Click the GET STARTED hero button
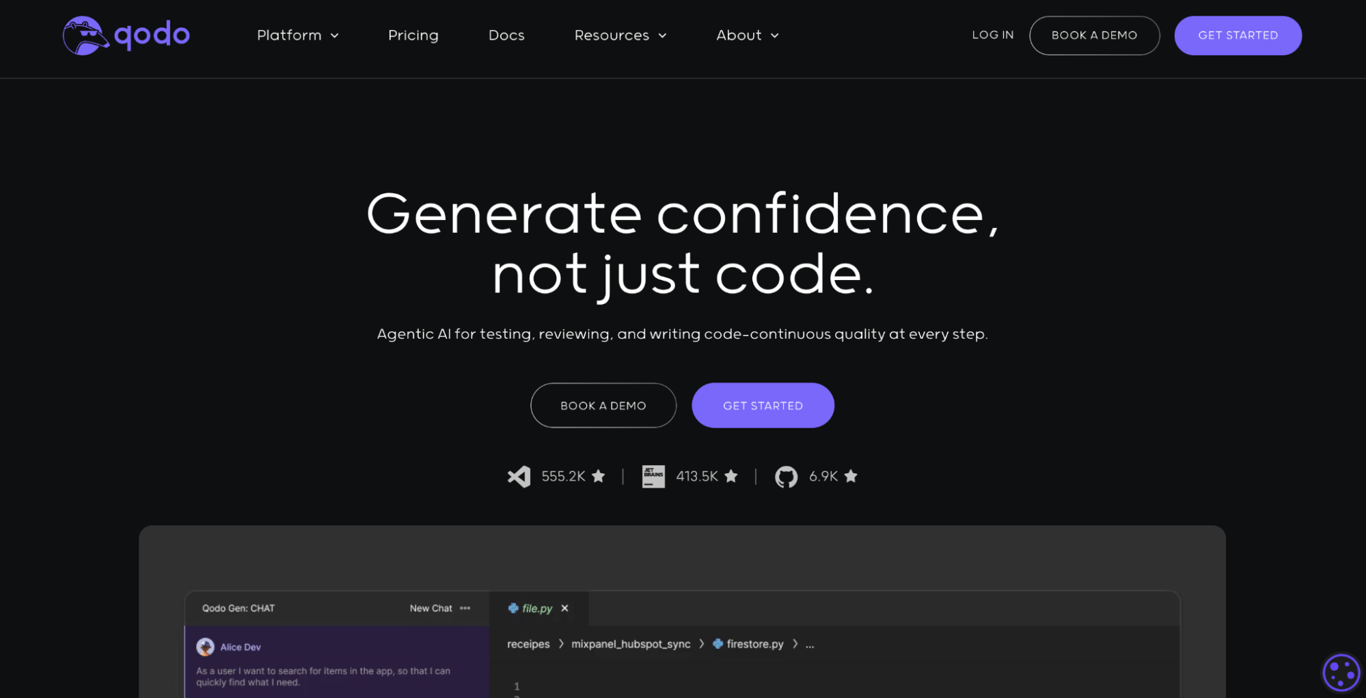Image resolution: width=1366 pixels, height=698 pixels. click(763, 405)
